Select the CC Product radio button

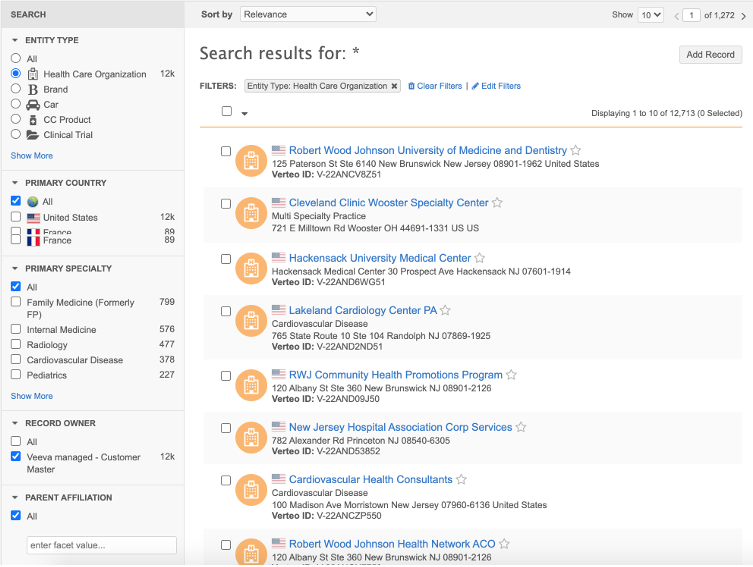pos(16,119)
